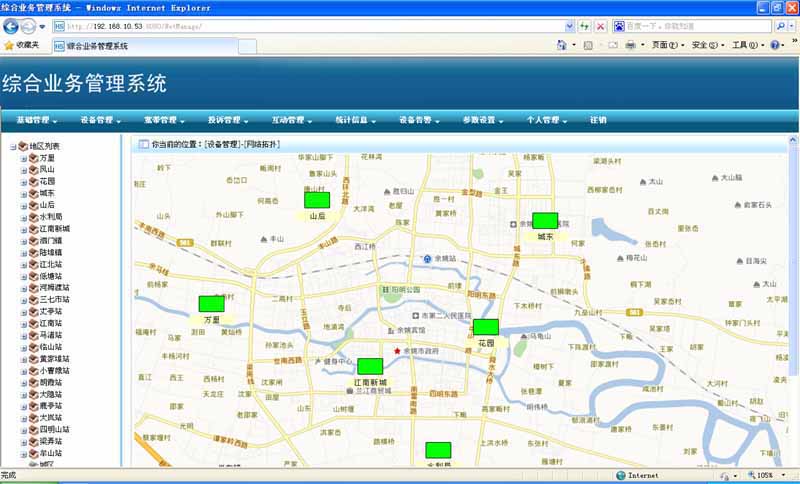This screenshot has width=800, height=484.
Task: Expand the 江南新城 tree node
Action: 23,229
